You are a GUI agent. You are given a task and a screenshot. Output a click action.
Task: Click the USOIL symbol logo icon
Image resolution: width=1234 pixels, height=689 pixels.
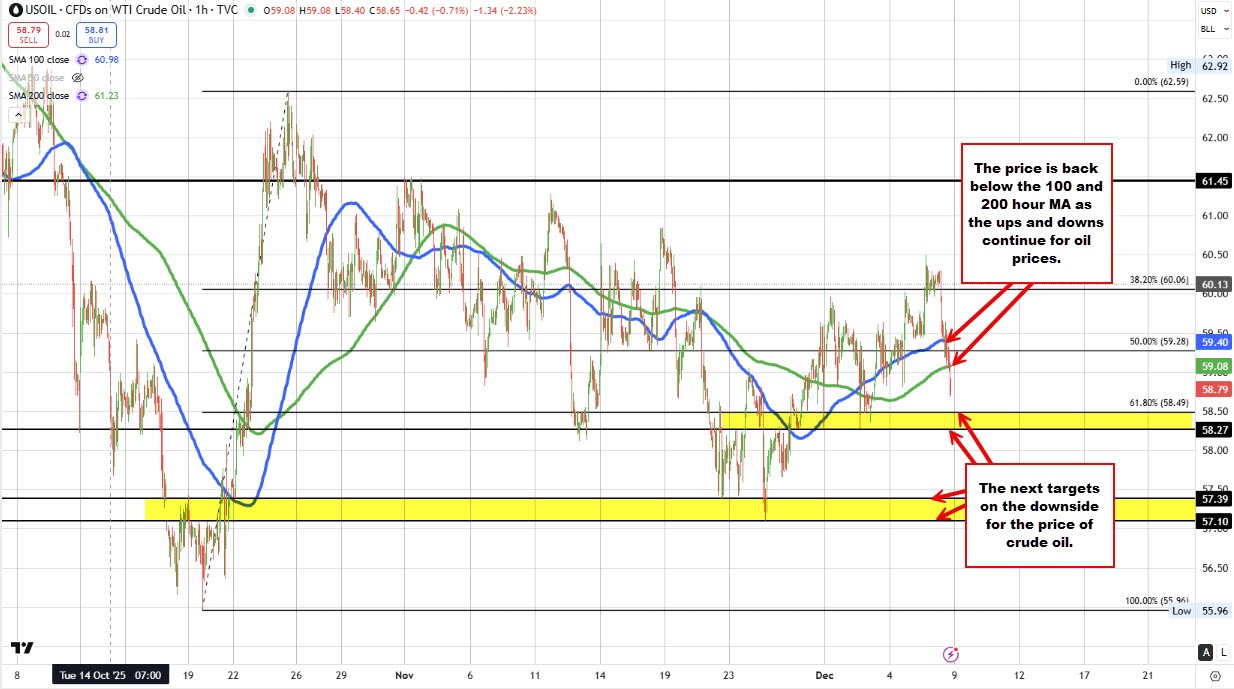point(16,10)
